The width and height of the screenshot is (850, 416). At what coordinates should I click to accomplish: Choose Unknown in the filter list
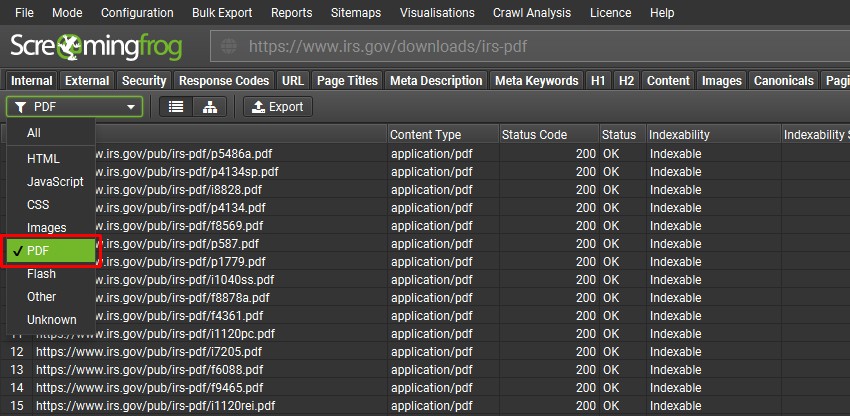pyautogui.click(x=51, y=319)
